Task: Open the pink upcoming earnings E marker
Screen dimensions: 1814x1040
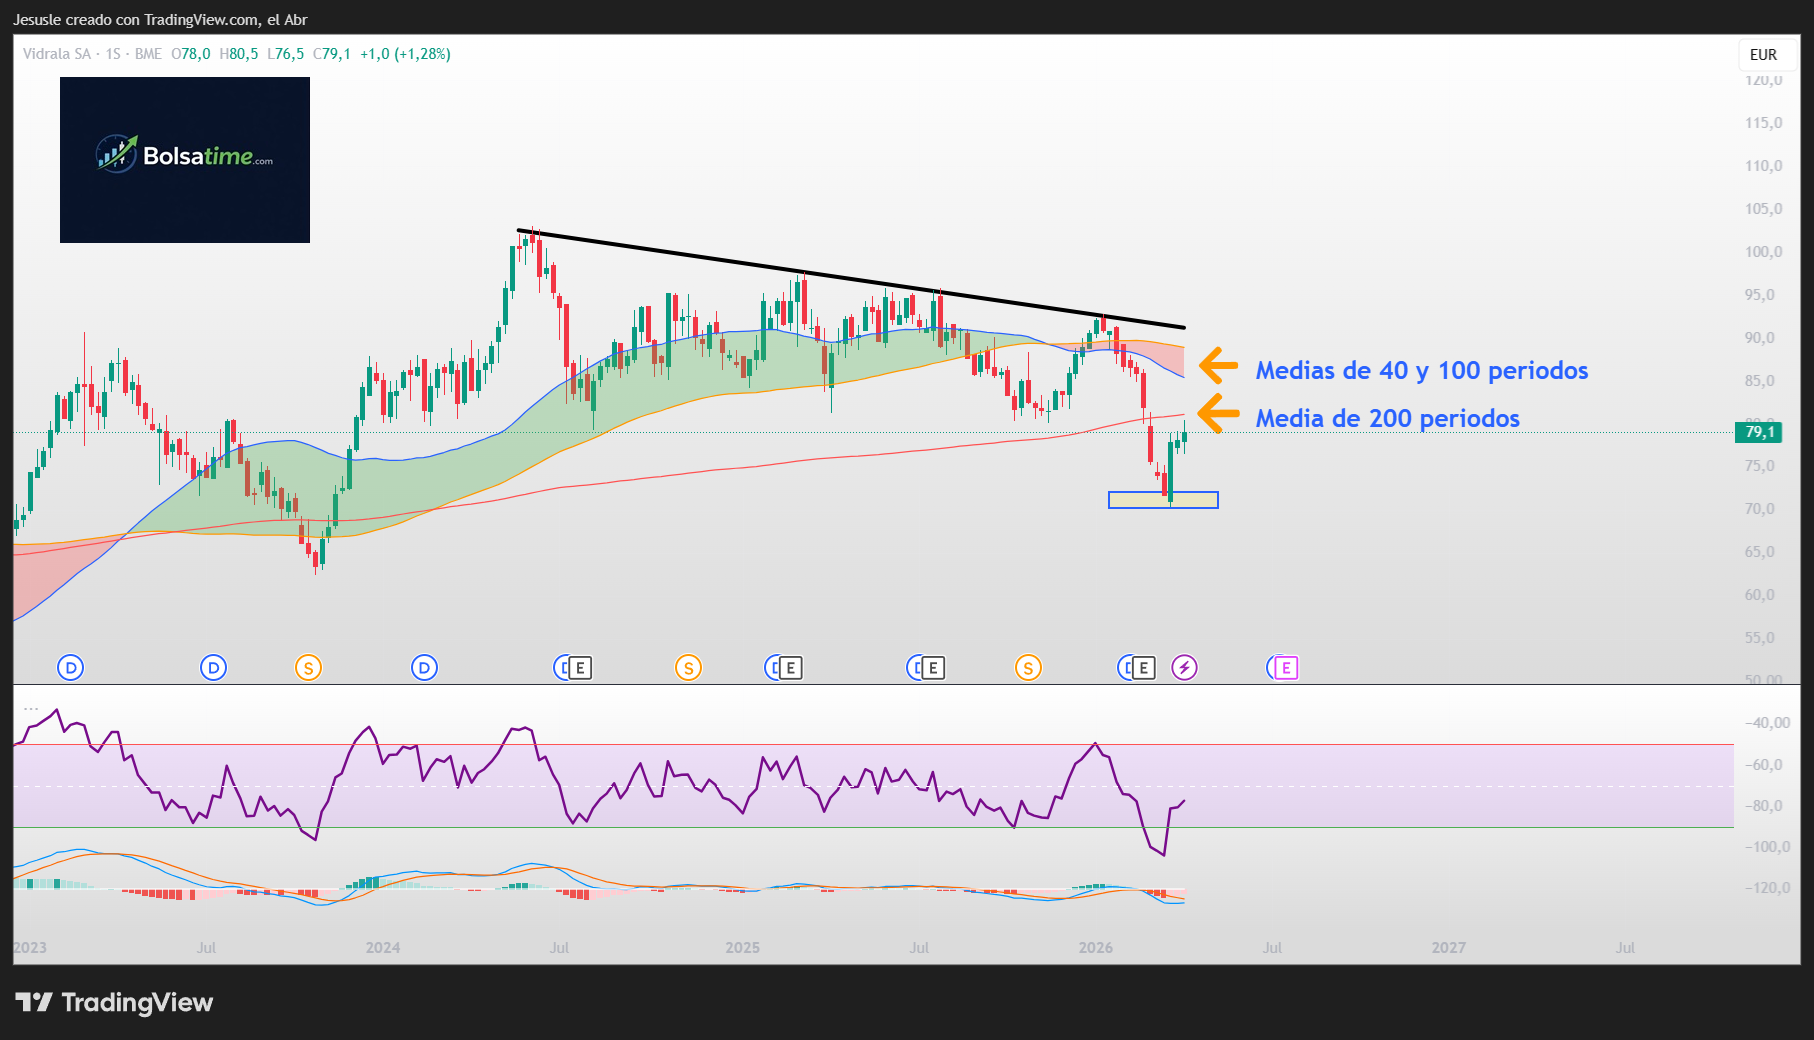Action: (x=1286, y=667)
